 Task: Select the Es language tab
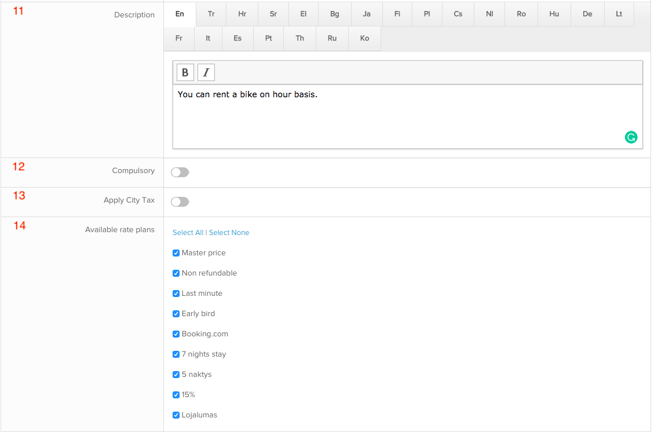pyautogui.click(x=238, y=39)
